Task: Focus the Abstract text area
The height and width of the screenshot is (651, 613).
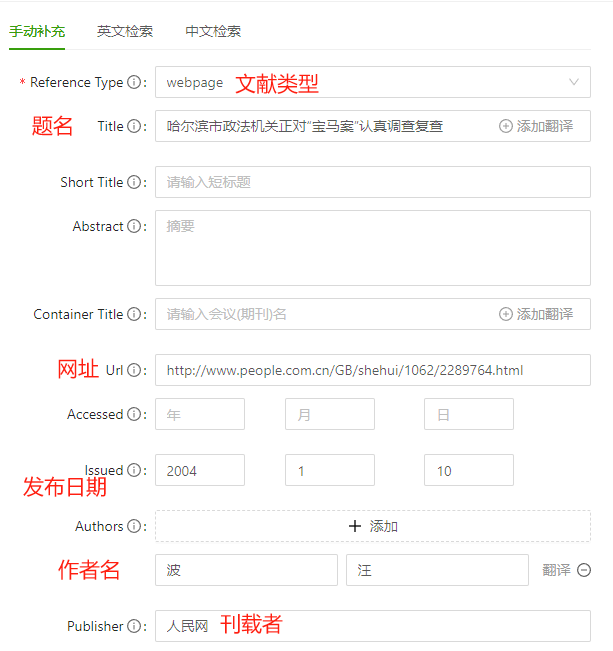Action: (373, 248)
